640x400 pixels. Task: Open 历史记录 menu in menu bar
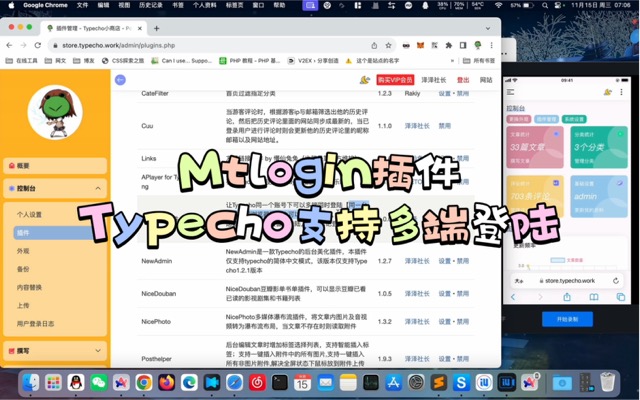point(151,5)
